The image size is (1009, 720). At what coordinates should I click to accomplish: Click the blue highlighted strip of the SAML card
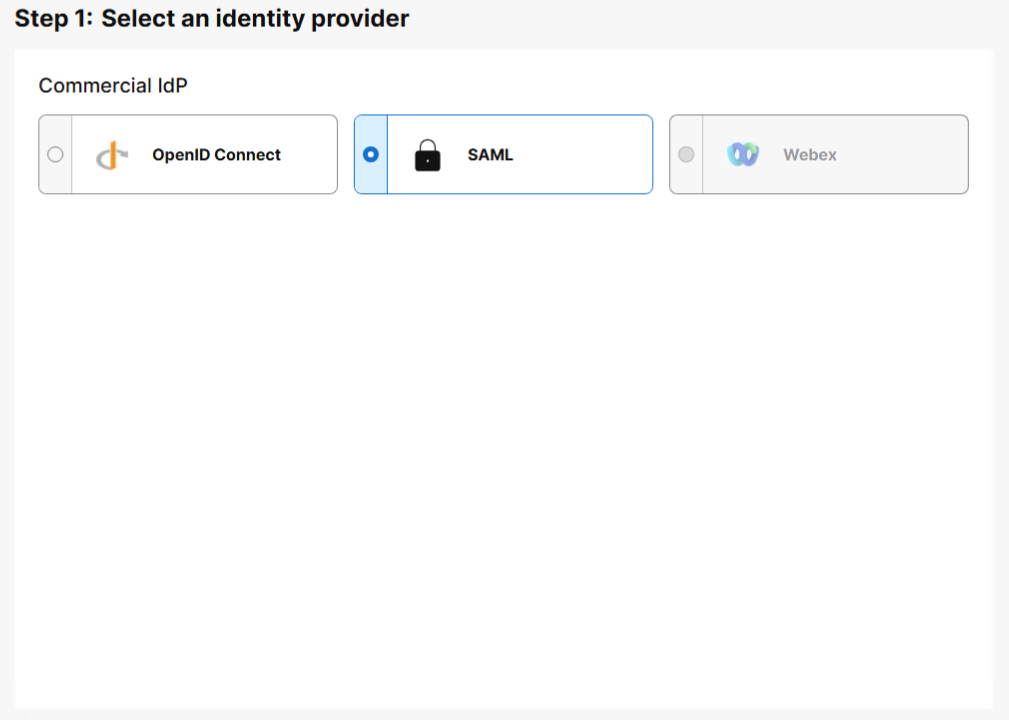[x=371, y=178]
